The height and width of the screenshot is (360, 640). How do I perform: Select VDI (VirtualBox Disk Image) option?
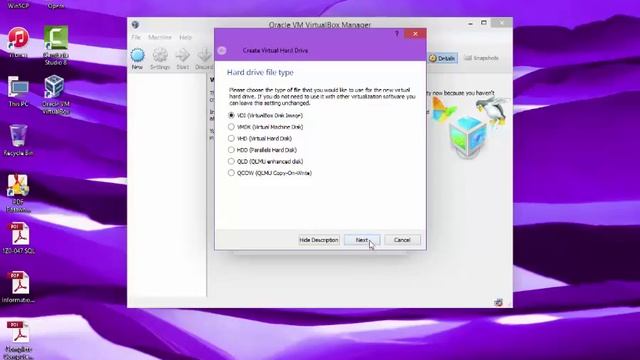266,116
